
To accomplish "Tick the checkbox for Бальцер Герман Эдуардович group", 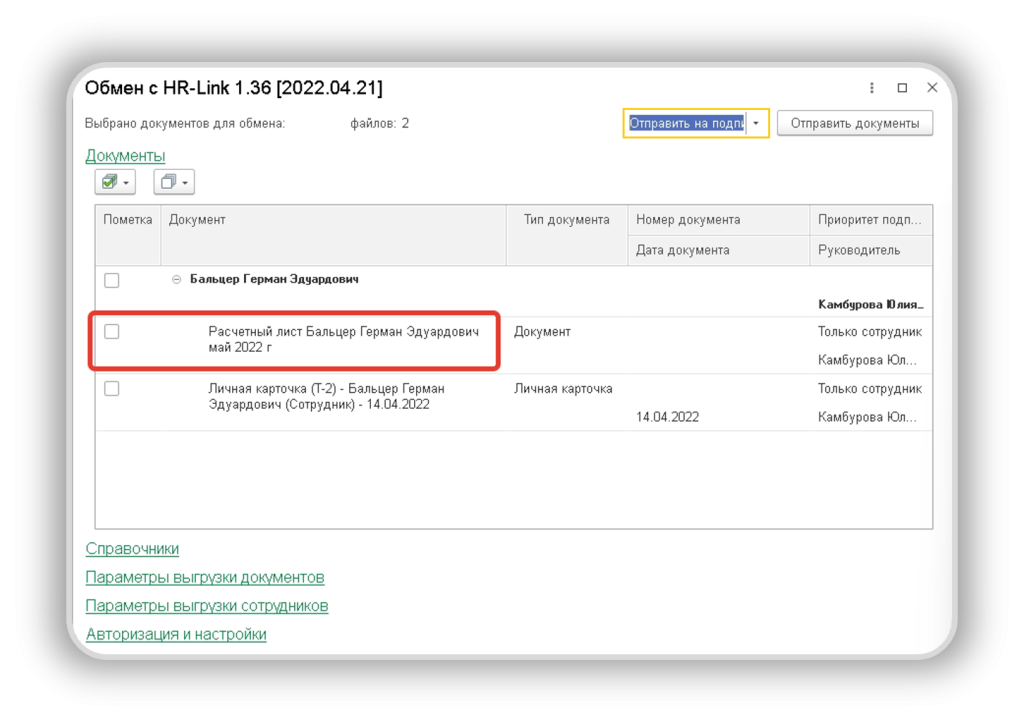I will (x=112, y=280).
